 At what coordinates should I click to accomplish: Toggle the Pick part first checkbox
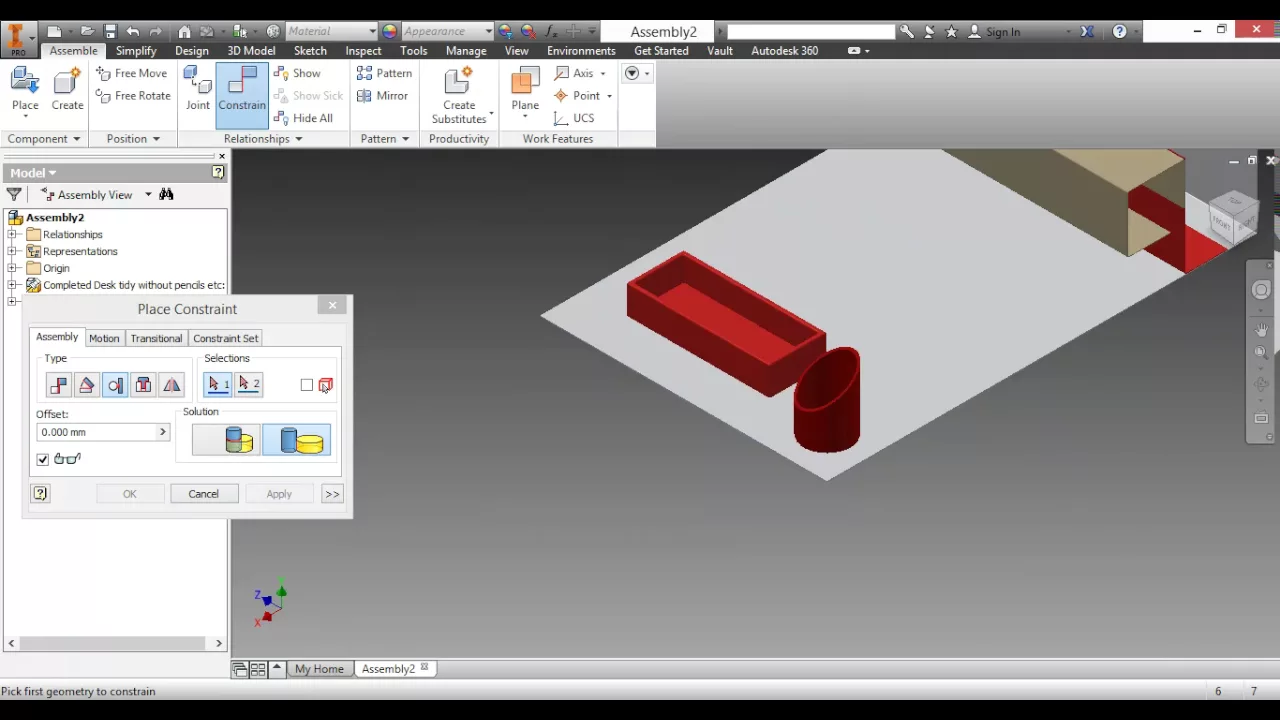point(307,385)
